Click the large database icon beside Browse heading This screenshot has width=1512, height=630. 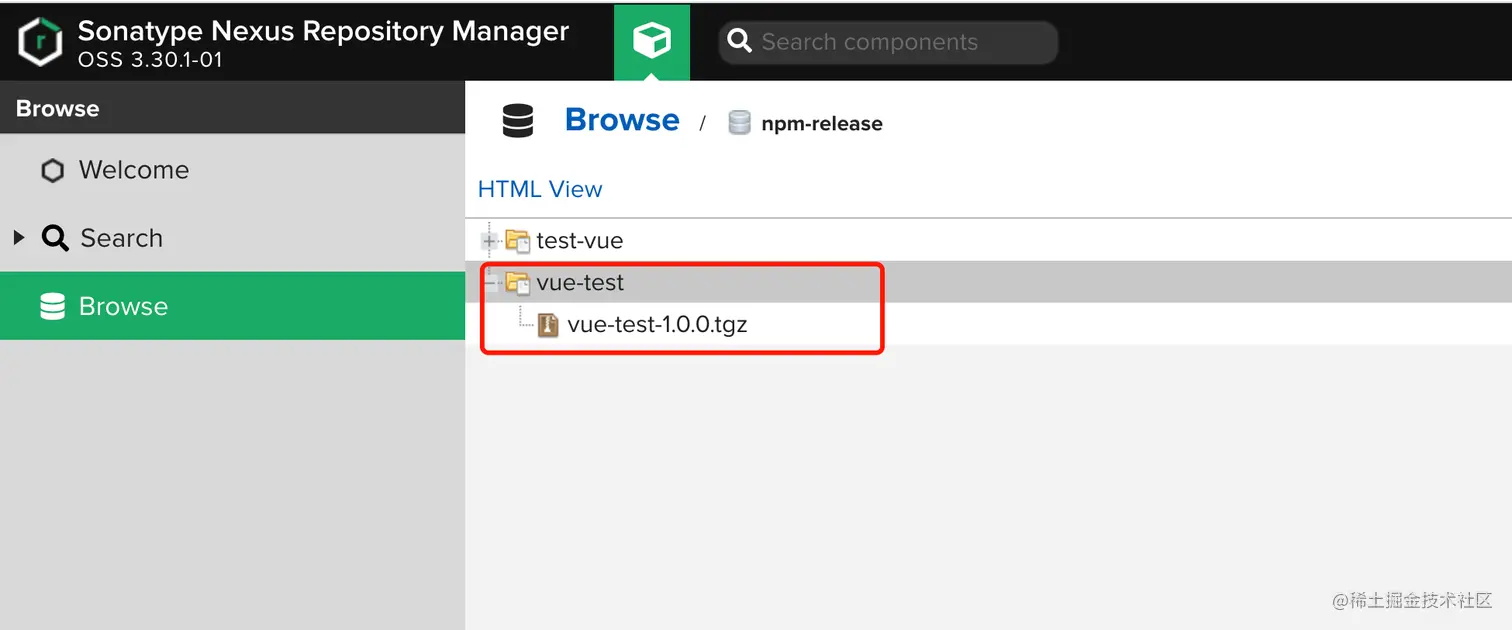click(x=518, y=122)
